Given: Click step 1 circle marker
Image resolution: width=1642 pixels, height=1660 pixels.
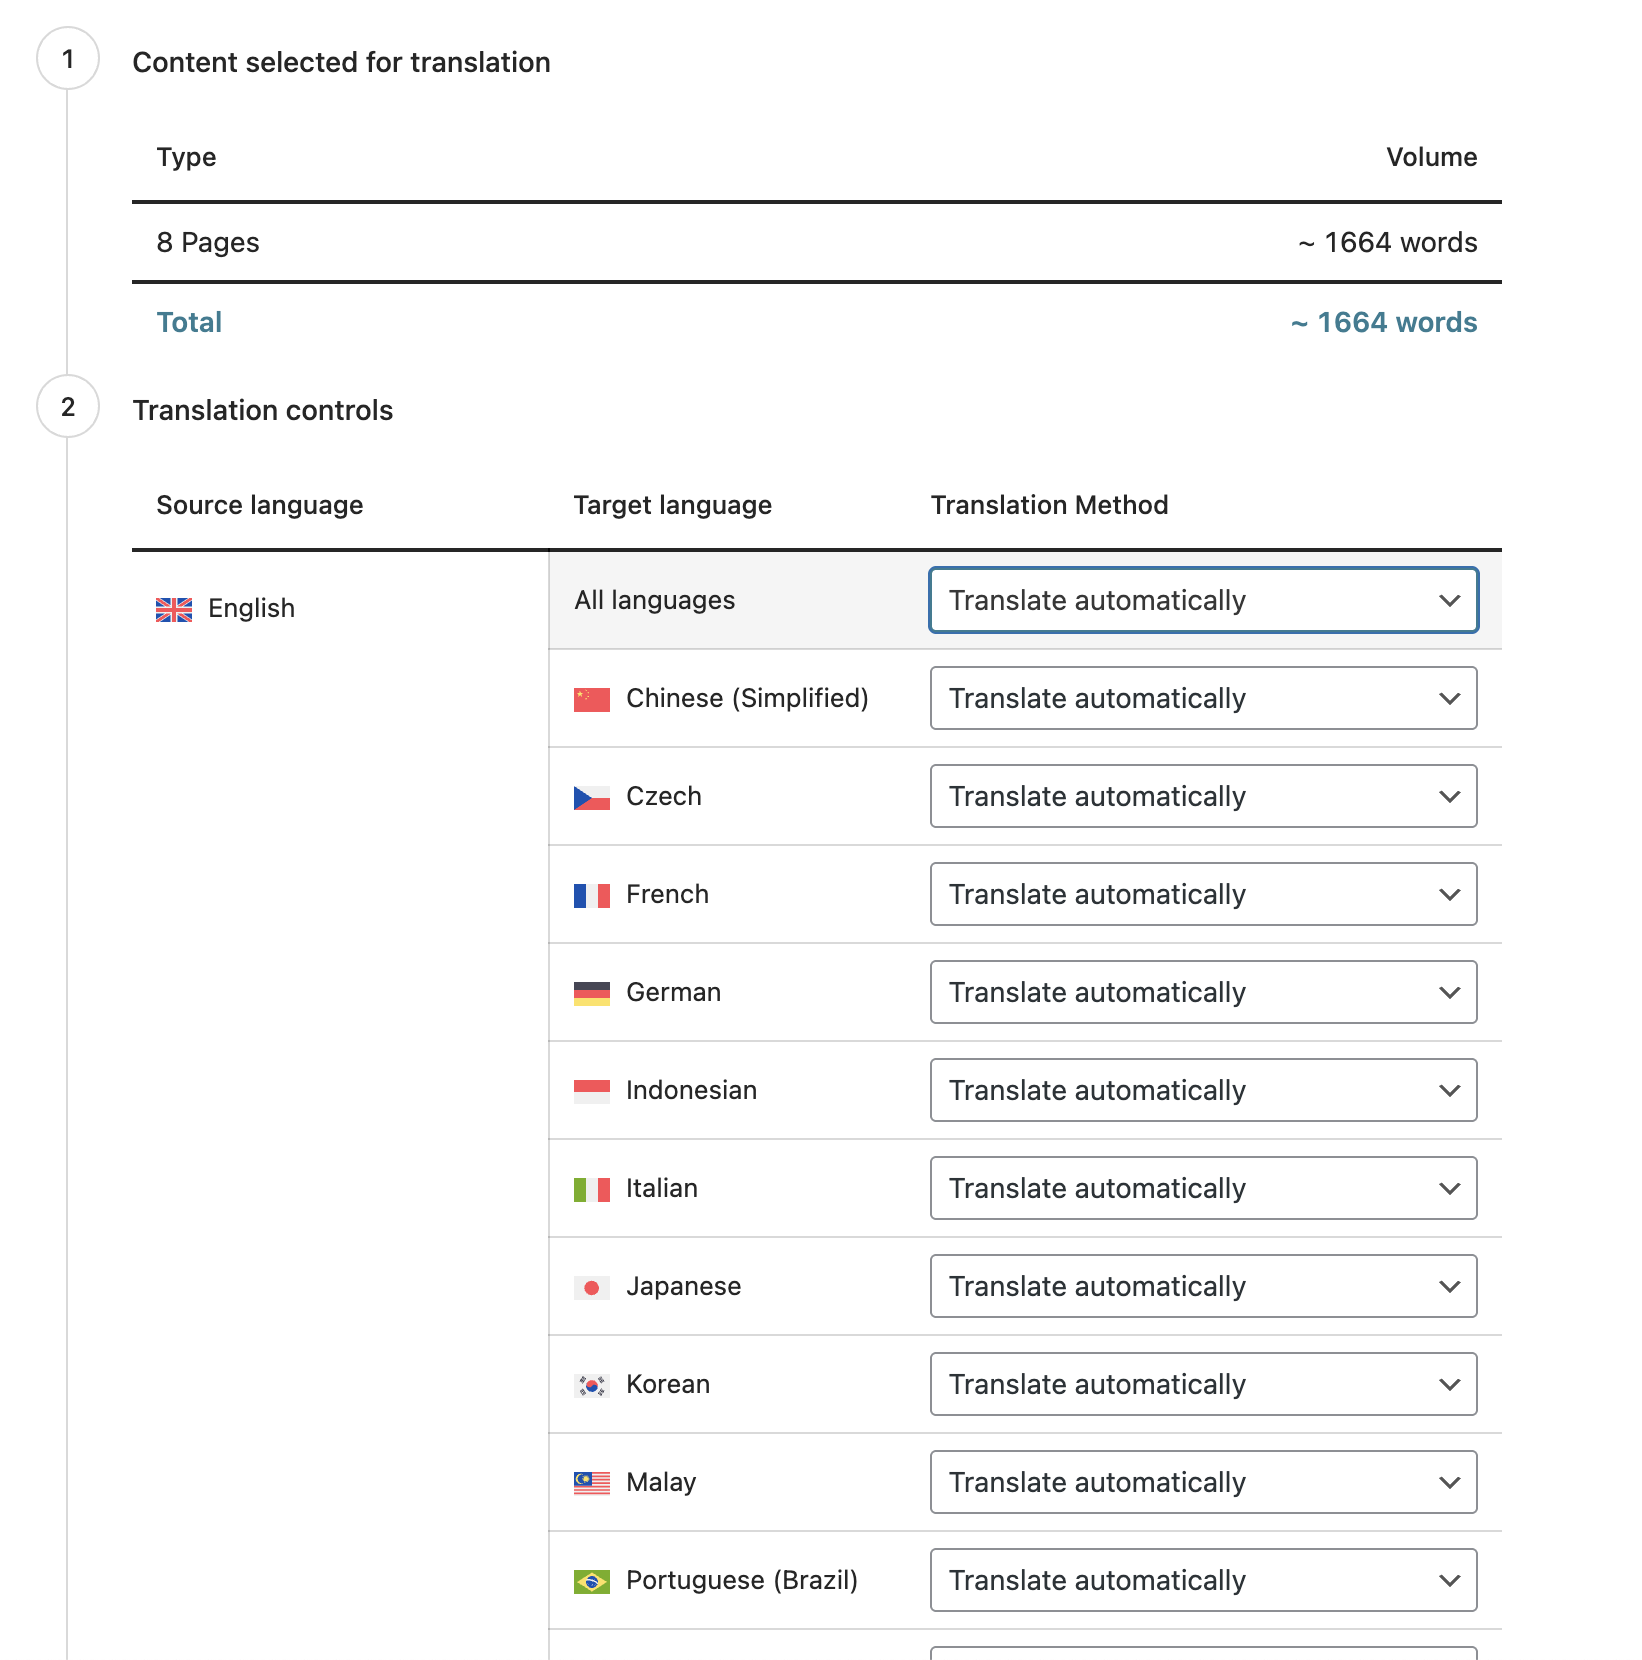Looking at the screenshot, I should (68, 58).
